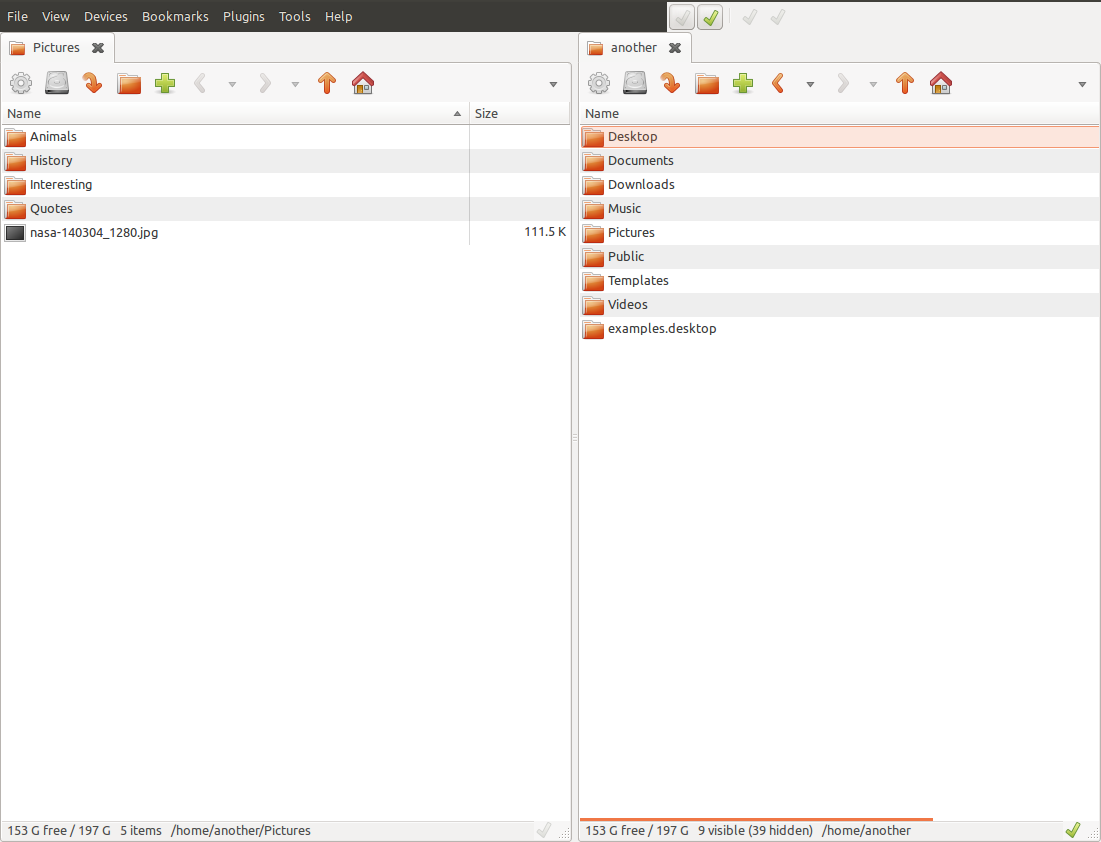Image resolution: width=1101 pixels, height=842 pixels.
Task: Open the Plugins menu
Action: click(244, 16)
